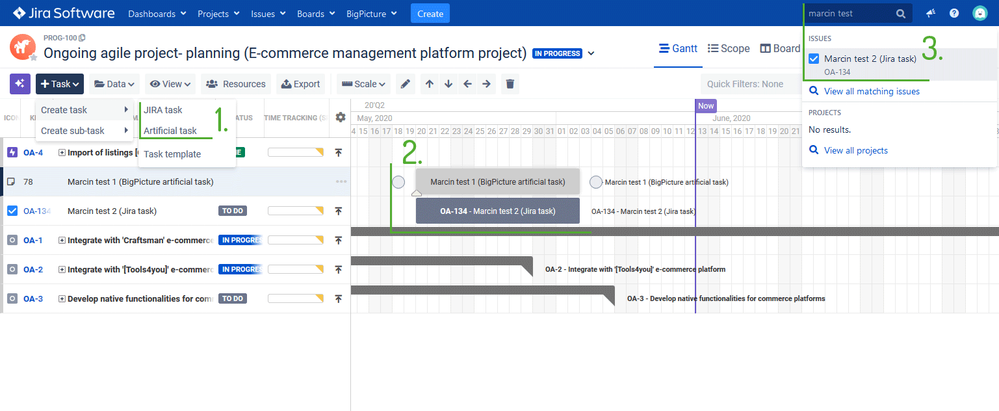Open the user profile avatar
The width and height of the screenshot is (999, 411).
click(980, 13)
